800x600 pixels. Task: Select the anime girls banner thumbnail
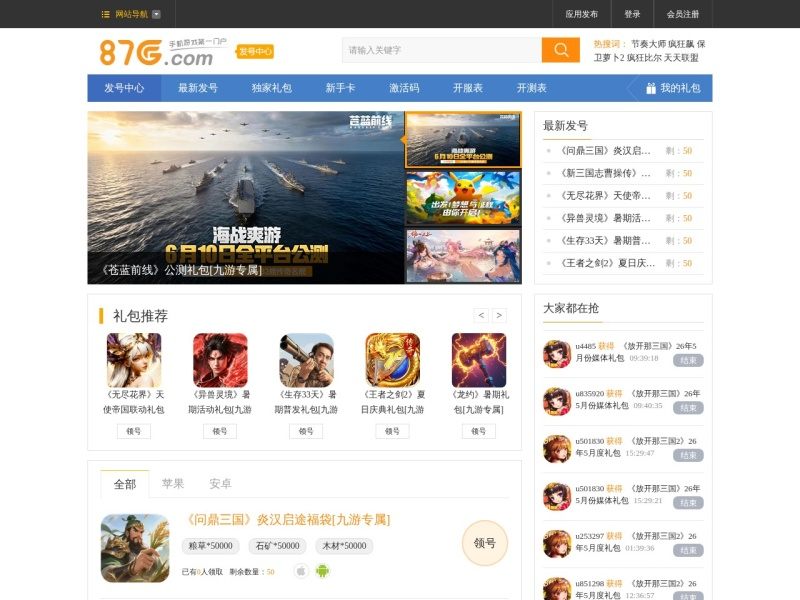[x=463, y=256]
